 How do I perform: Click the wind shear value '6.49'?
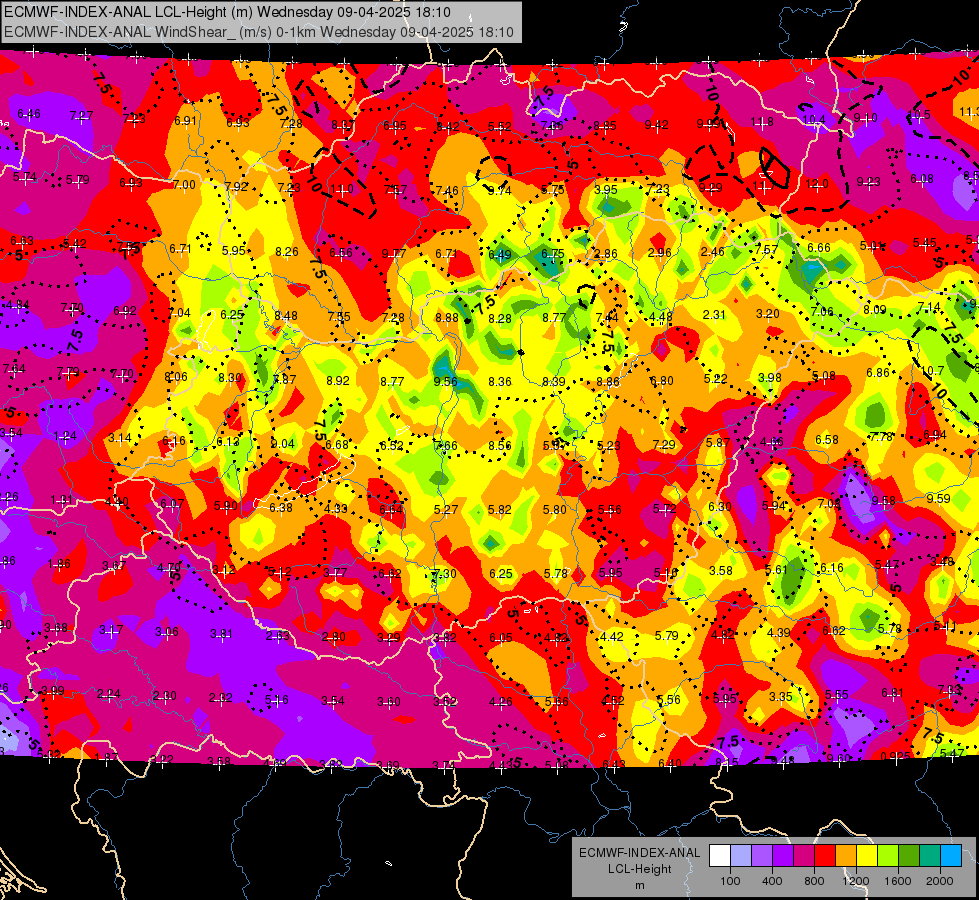499,254
